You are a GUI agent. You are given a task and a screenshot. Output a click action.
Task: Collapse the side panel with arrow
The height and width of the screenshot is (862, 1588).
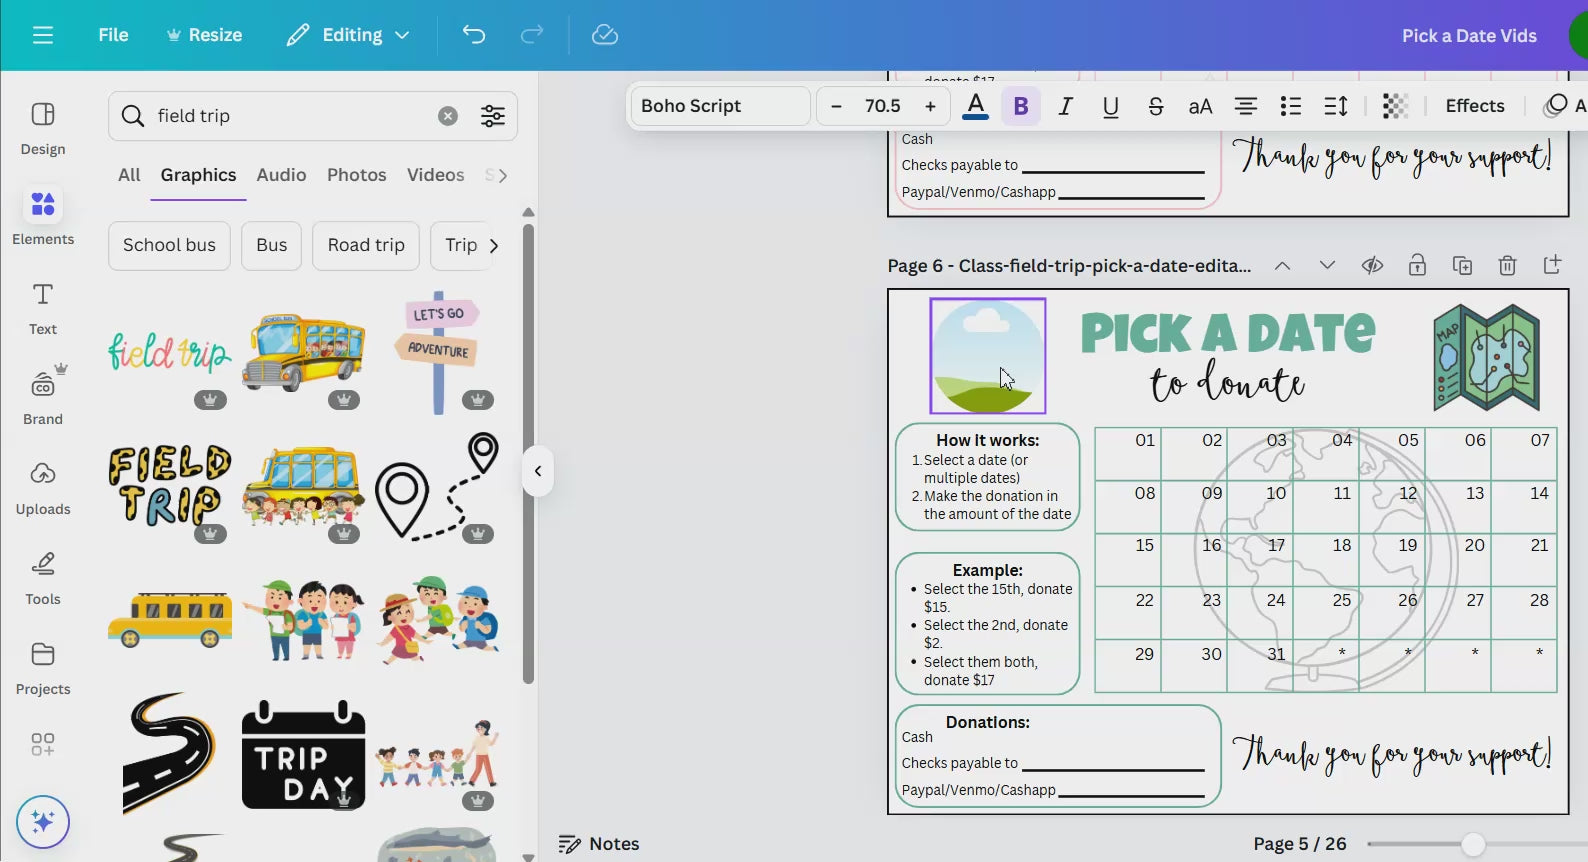538,471
